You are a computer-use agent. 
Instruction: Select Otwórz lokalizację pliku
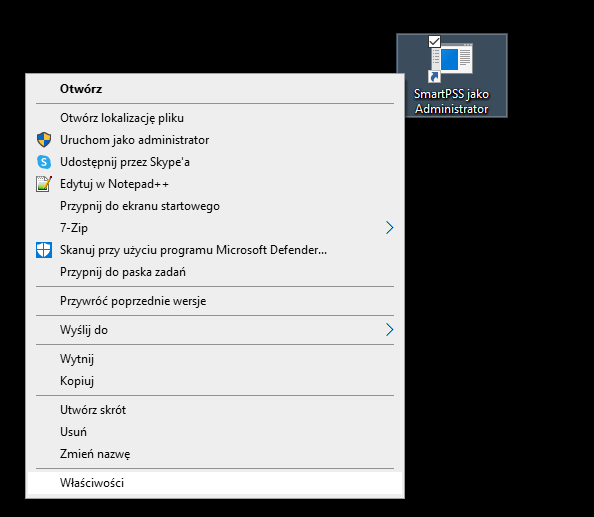tap(215, 118)
